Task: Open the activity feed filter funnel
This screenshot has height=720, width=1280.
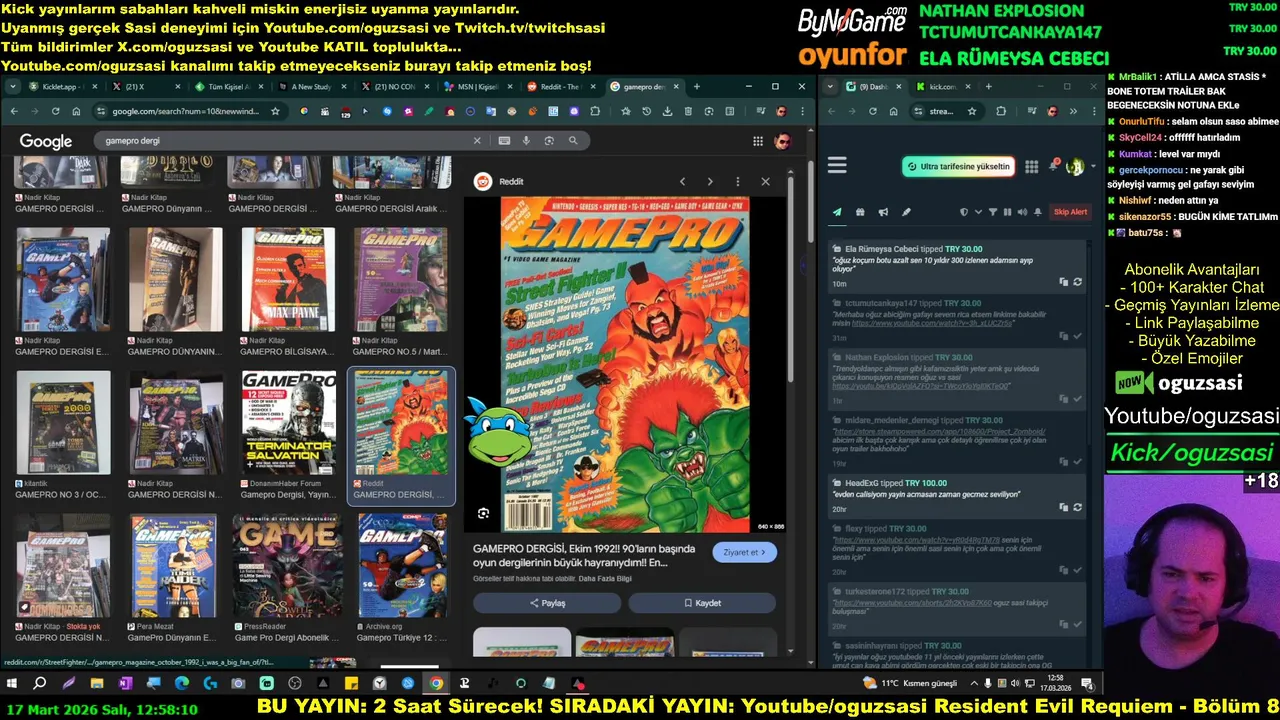Action: pos(993,212)
